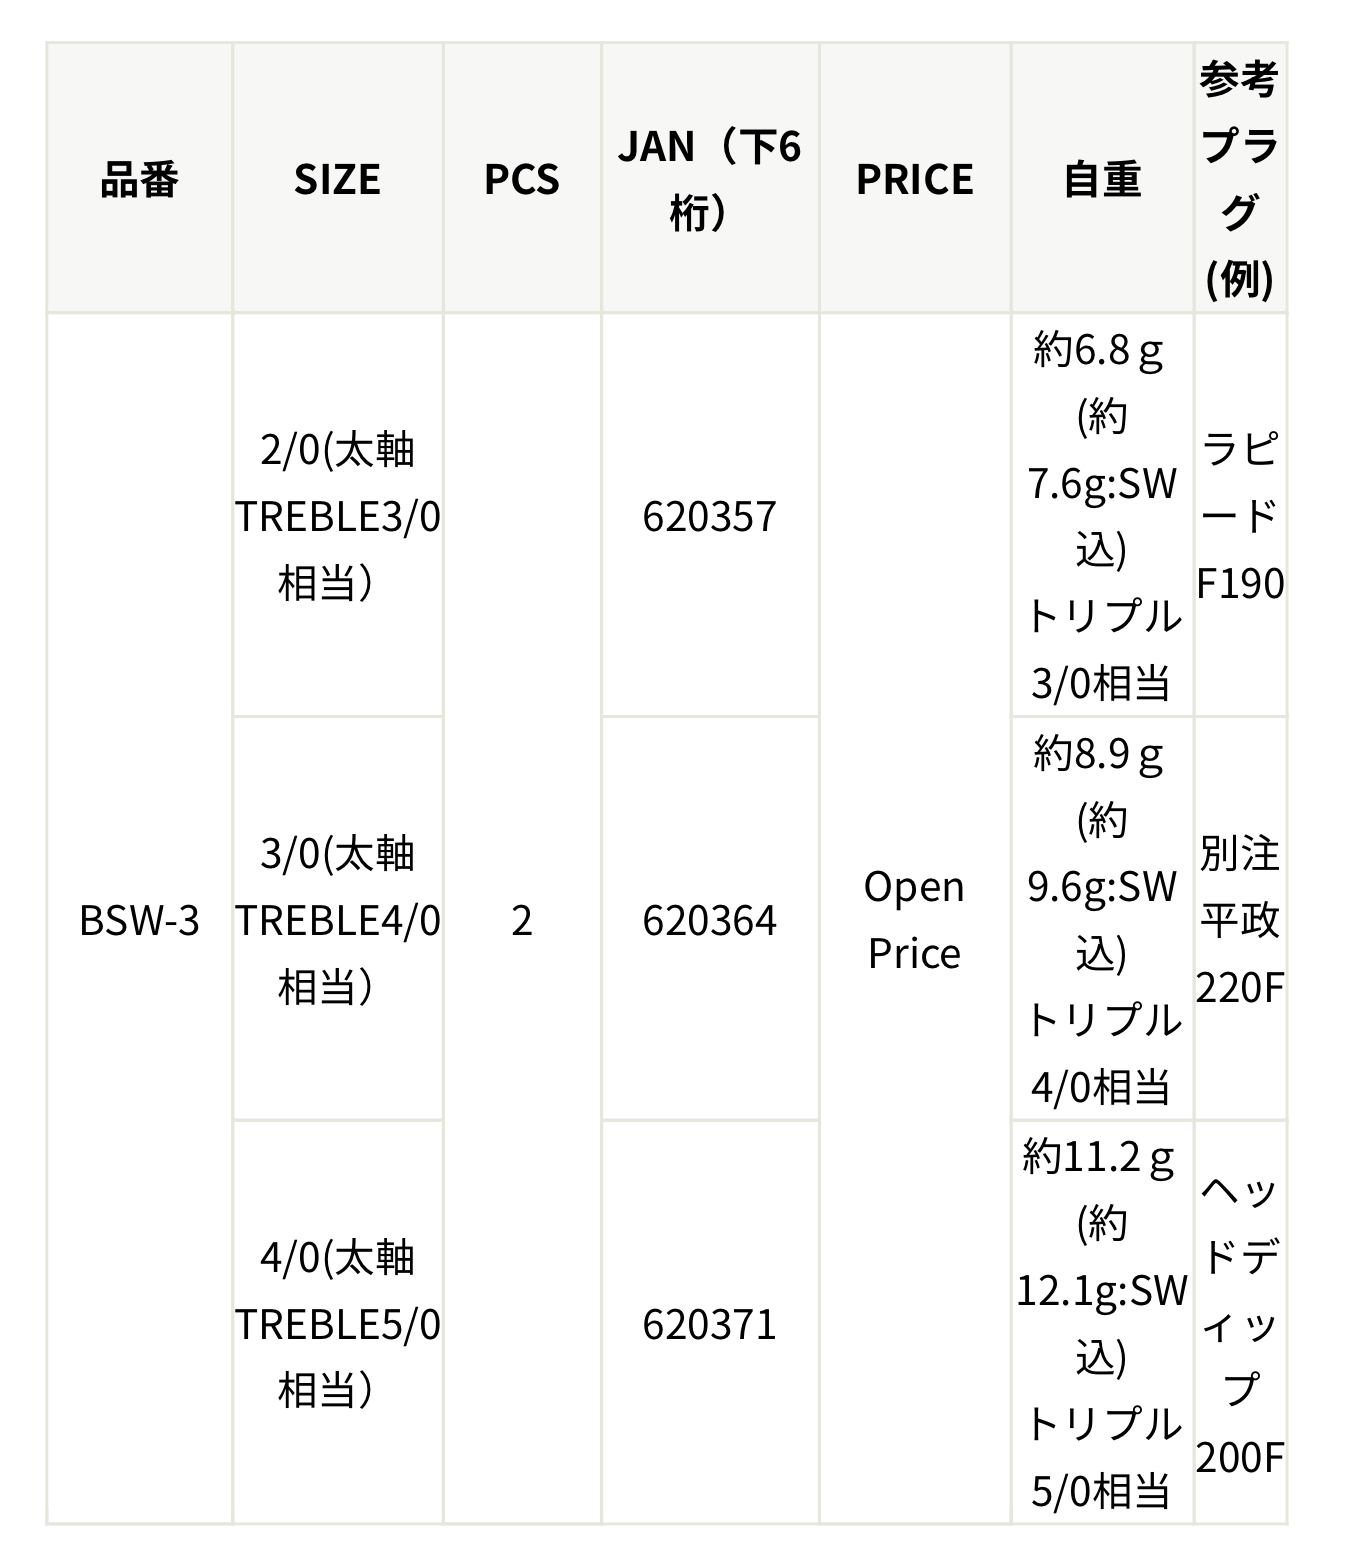Click the 約8.9g weight cell
Screen dimensions: 1346x1562
coord(1102,920)
